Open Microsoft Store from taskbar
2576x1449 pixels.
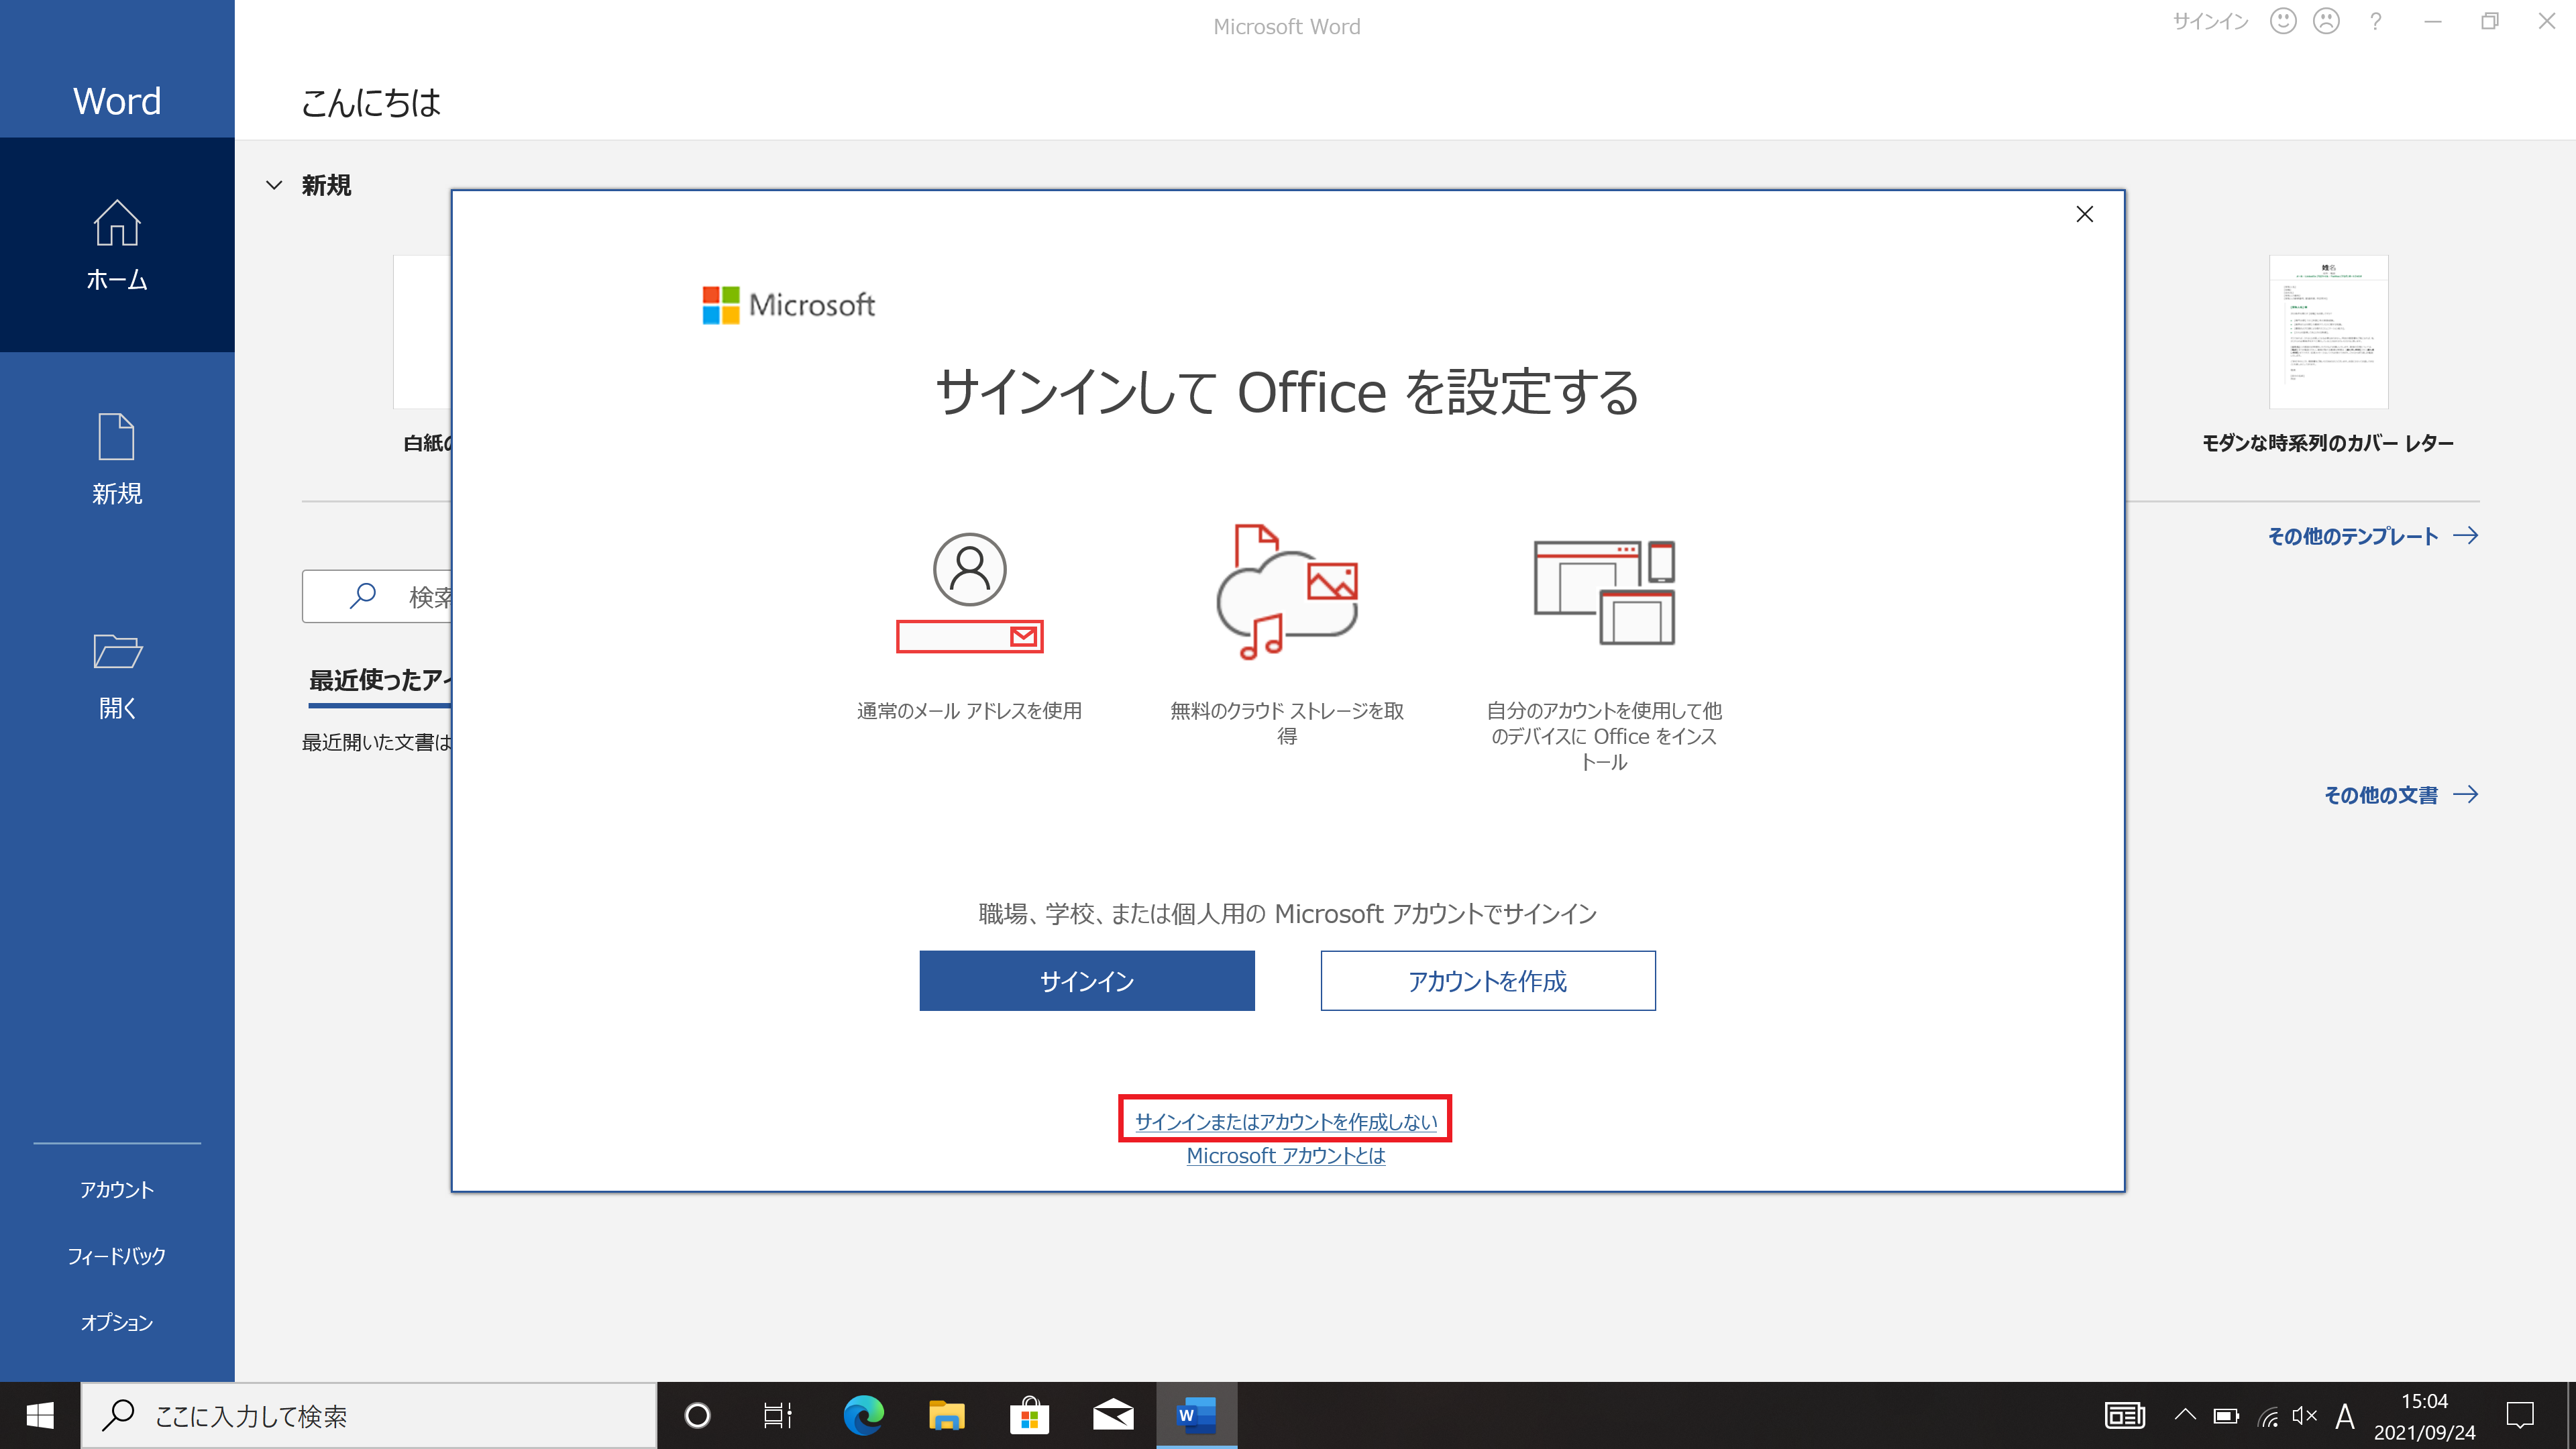1030,1416
